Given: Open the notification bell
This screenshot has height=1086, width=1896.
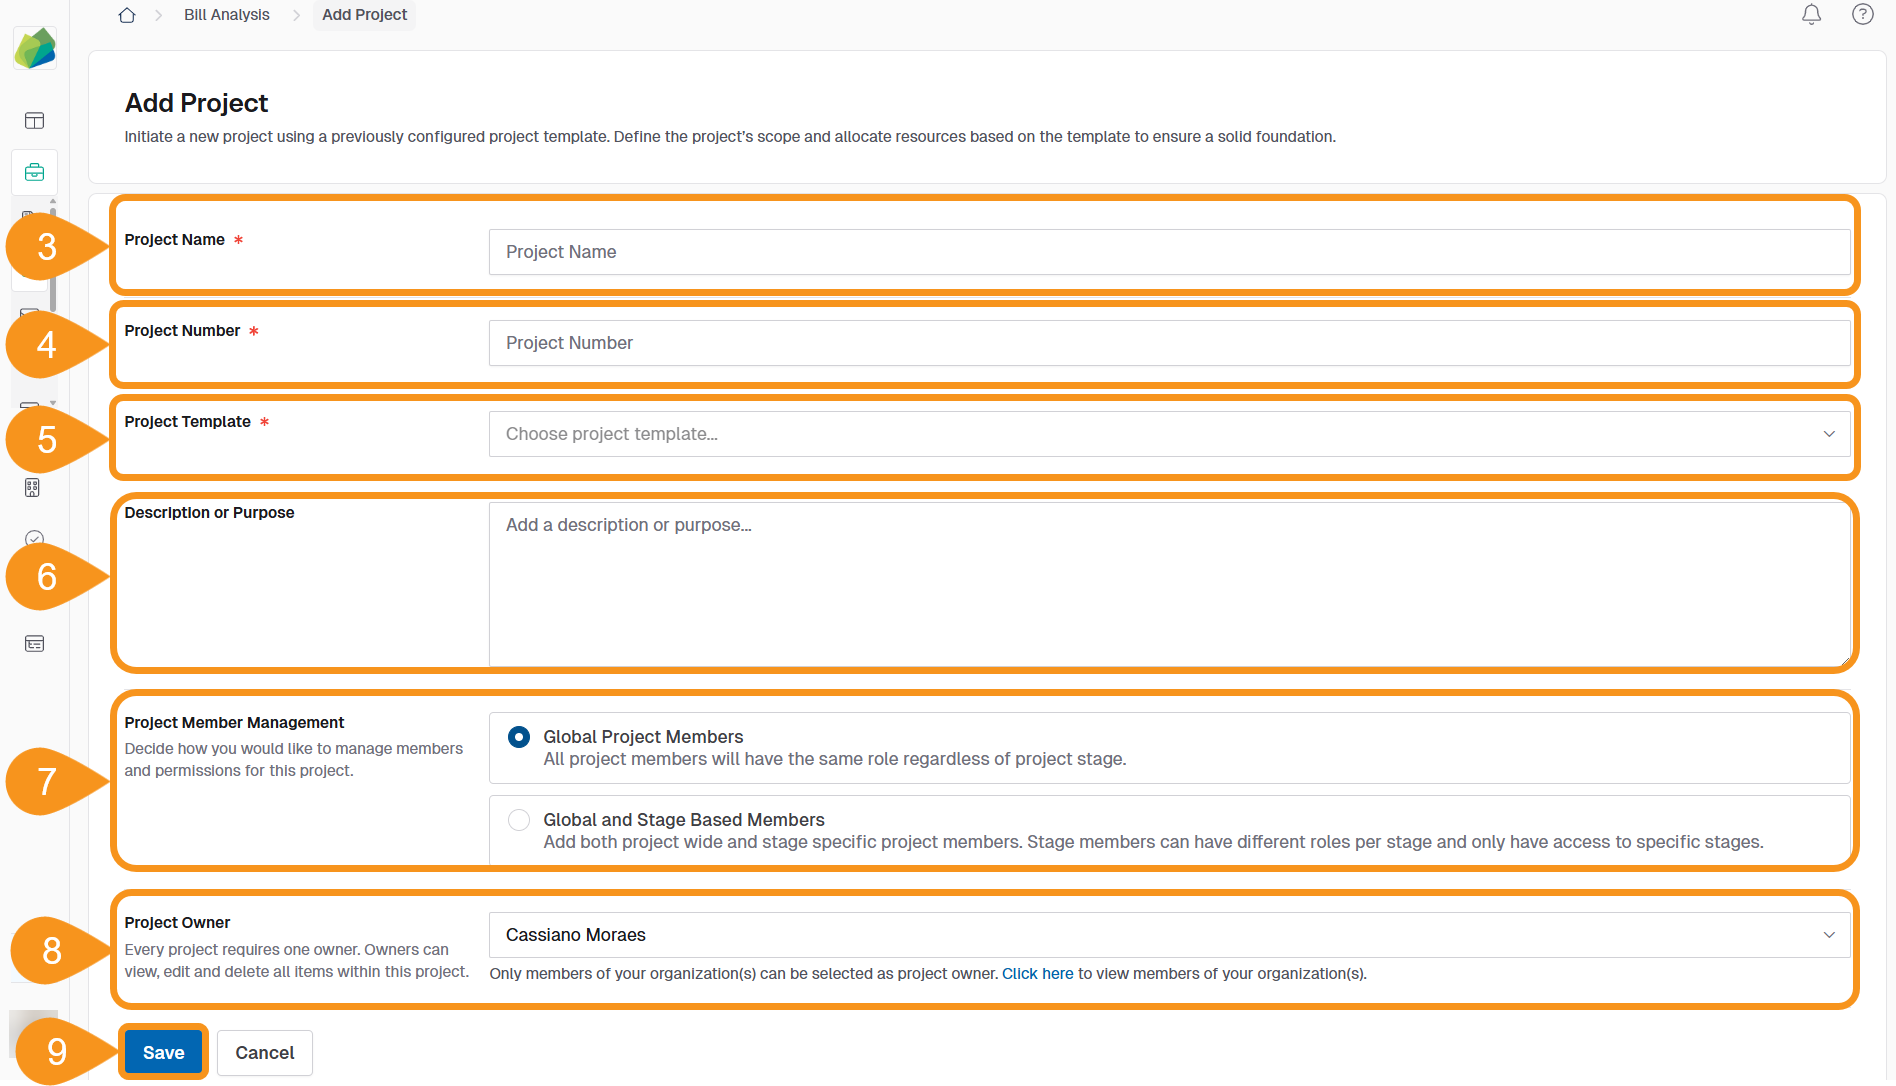Looking at the screenshot, I should tap(1811, 14).
